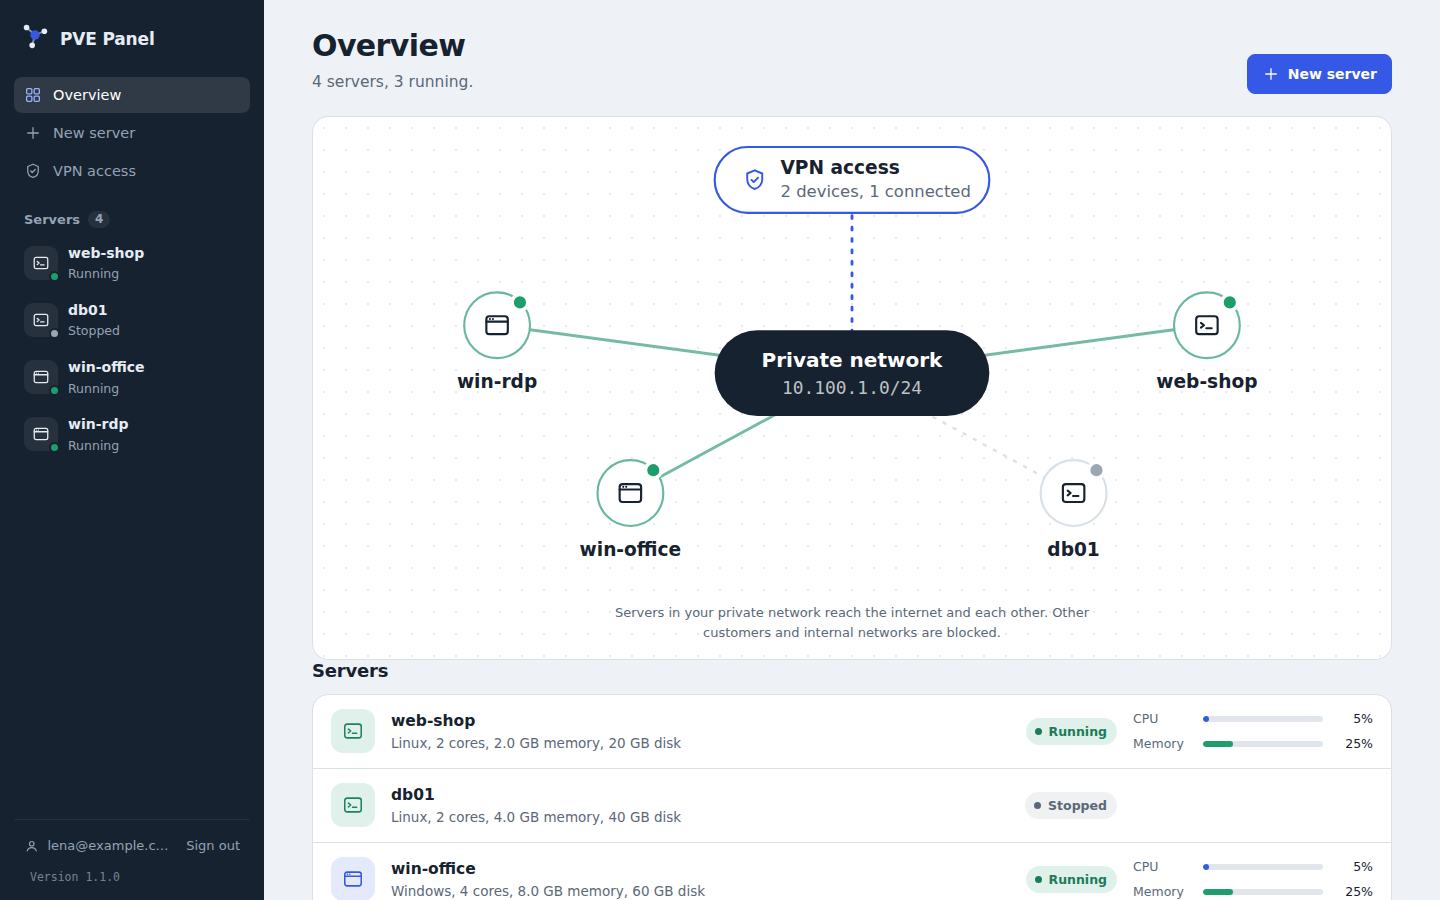The image size is (1440, 900).
Task: Select win-rdp icon in the sidebar list
Action: pos(41,434)
